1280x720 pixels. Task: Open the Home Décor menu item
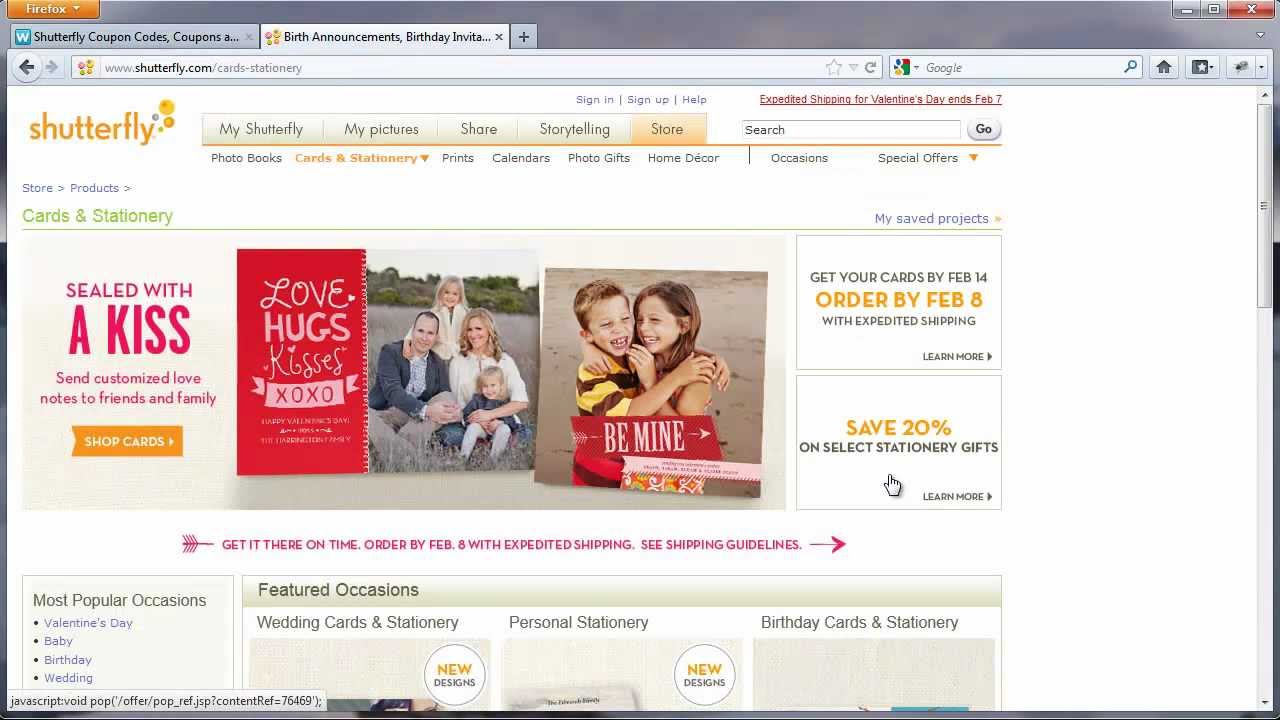point(683,158)
